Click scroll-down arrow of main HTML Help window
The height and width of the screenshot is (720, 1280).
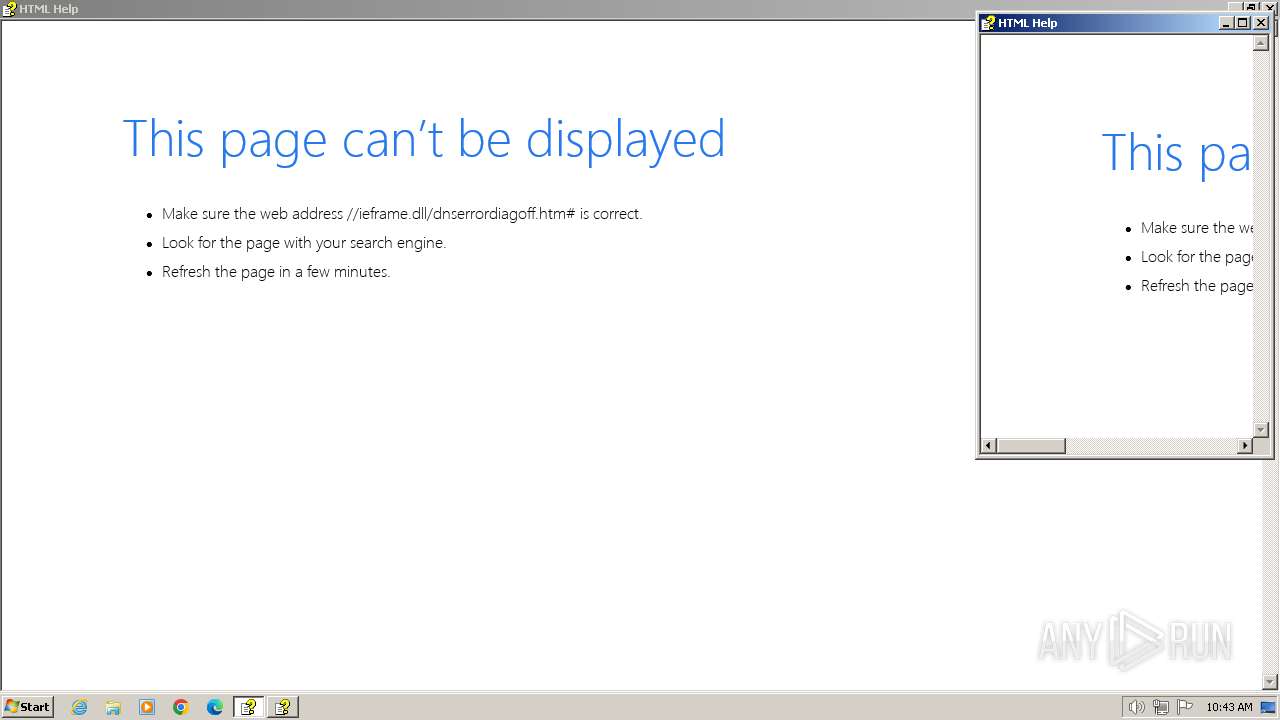pyautogui.click(x=1271, y=682)
